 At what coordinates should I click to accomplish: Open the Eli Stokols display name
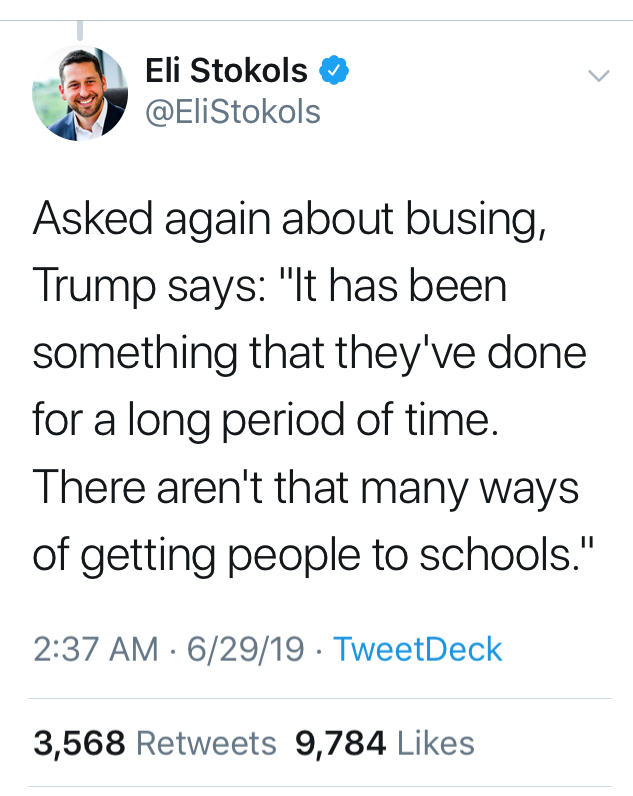pyautogui.click(x=226, y=71)
